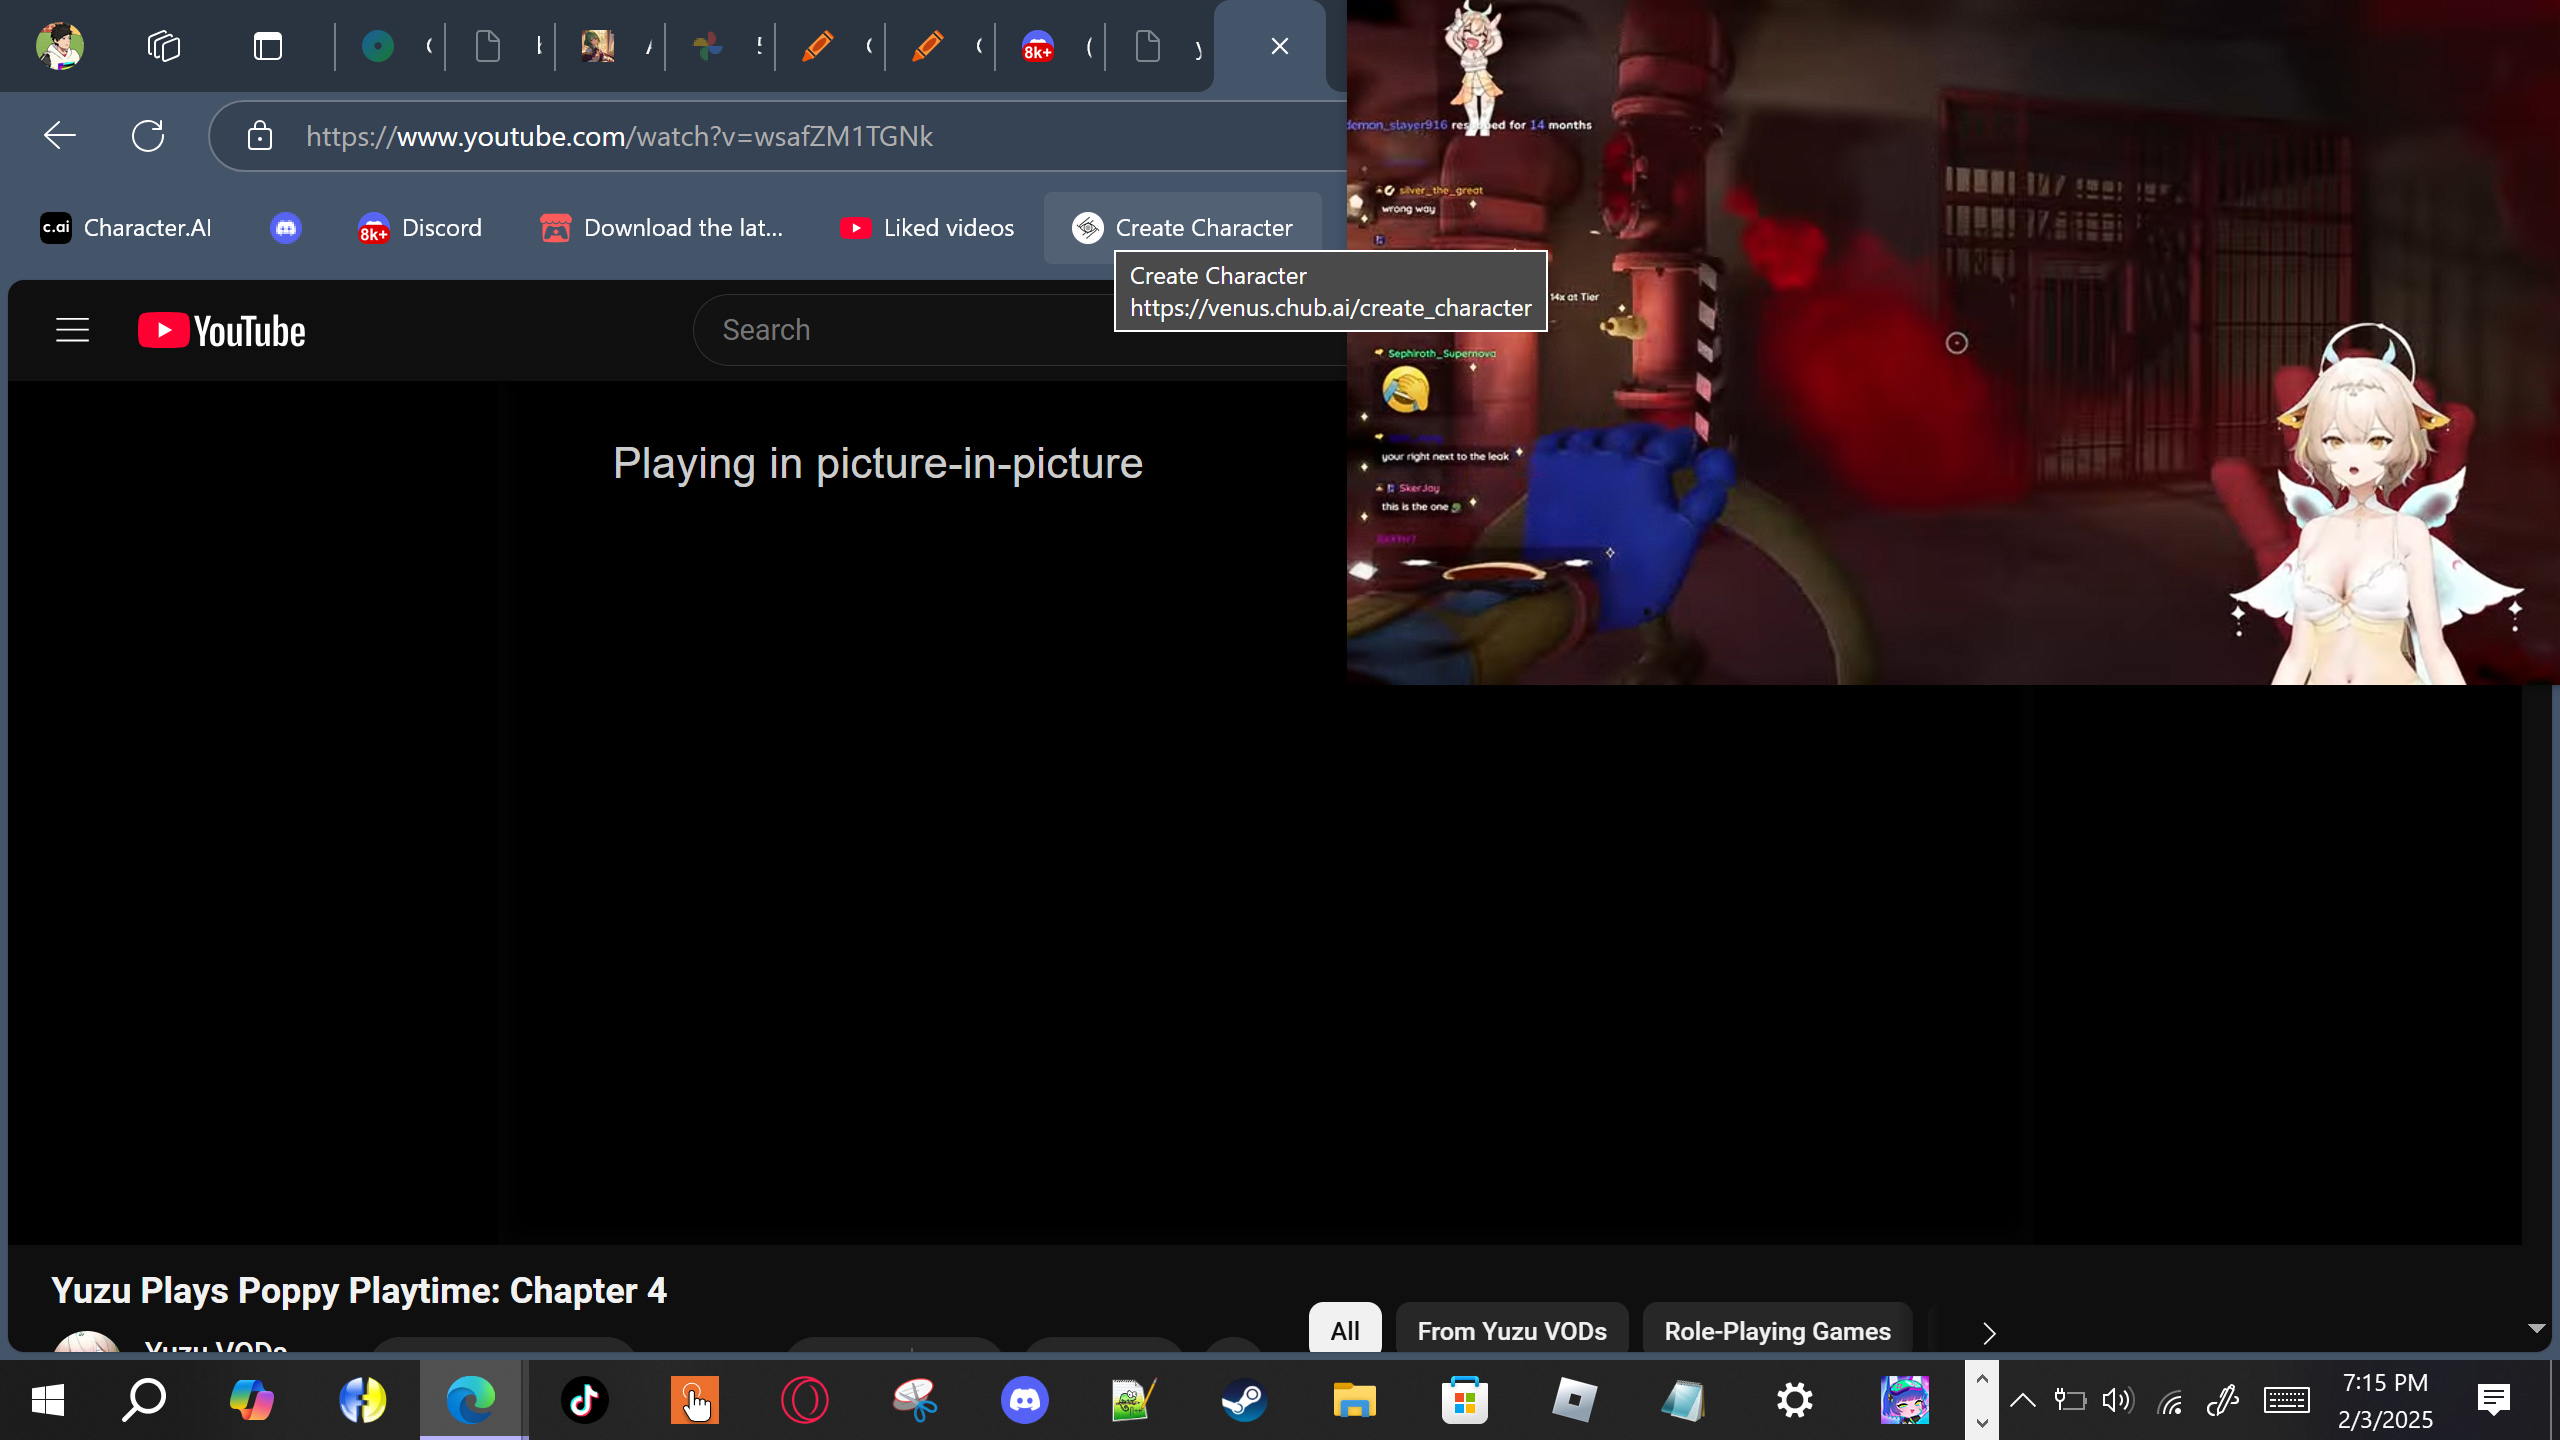2560x1440 pixels.
Task: Open Microsoft Store from the taskbar
Action: [1464, 1400]
